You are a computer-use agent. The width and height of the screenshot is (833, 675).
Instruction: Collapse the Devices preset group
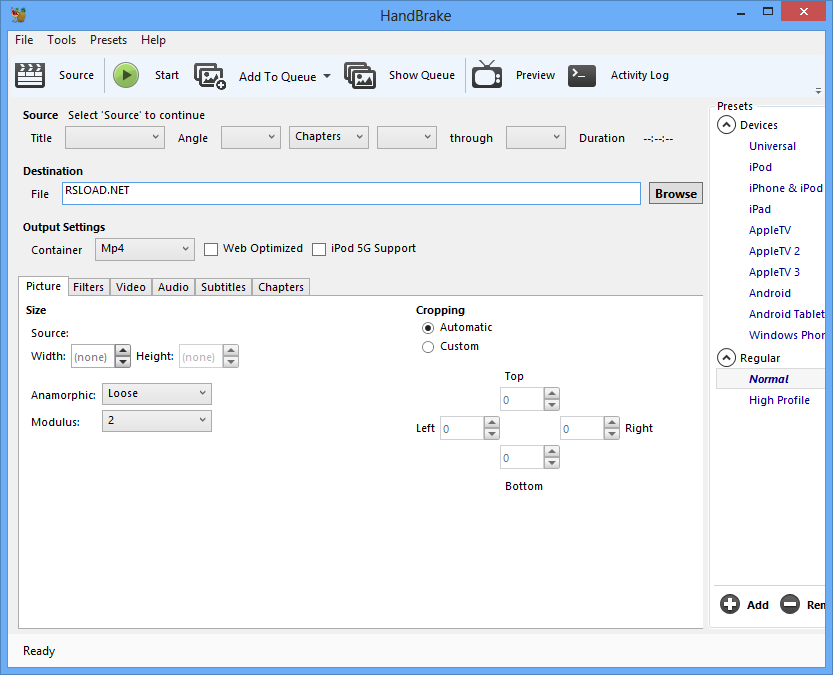[x=725, y=124]
